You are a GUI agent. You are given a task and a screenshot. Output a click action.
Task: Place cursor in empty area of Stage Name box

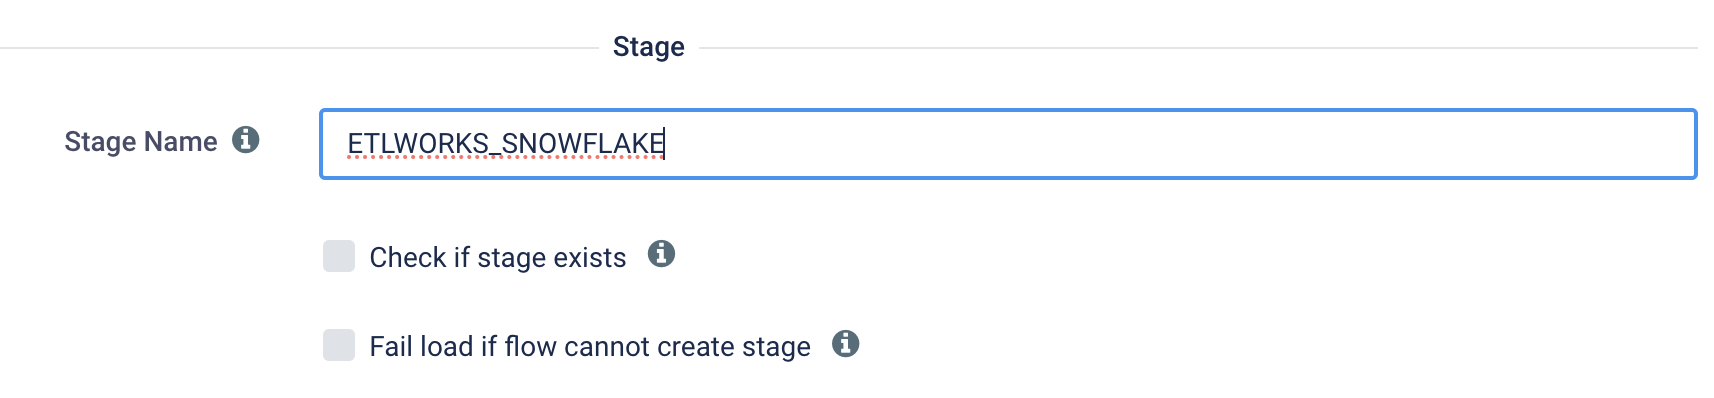coord(1180,144)
